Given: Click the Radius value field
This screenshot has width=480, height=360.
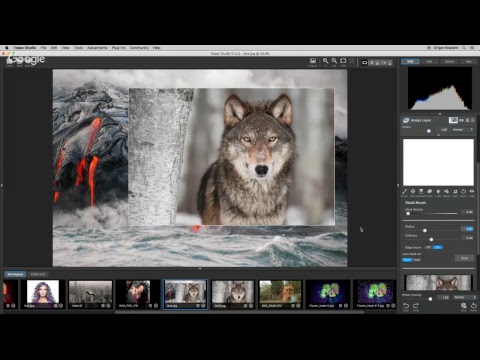Looking at the screenshot, I should tap(468, 229).
